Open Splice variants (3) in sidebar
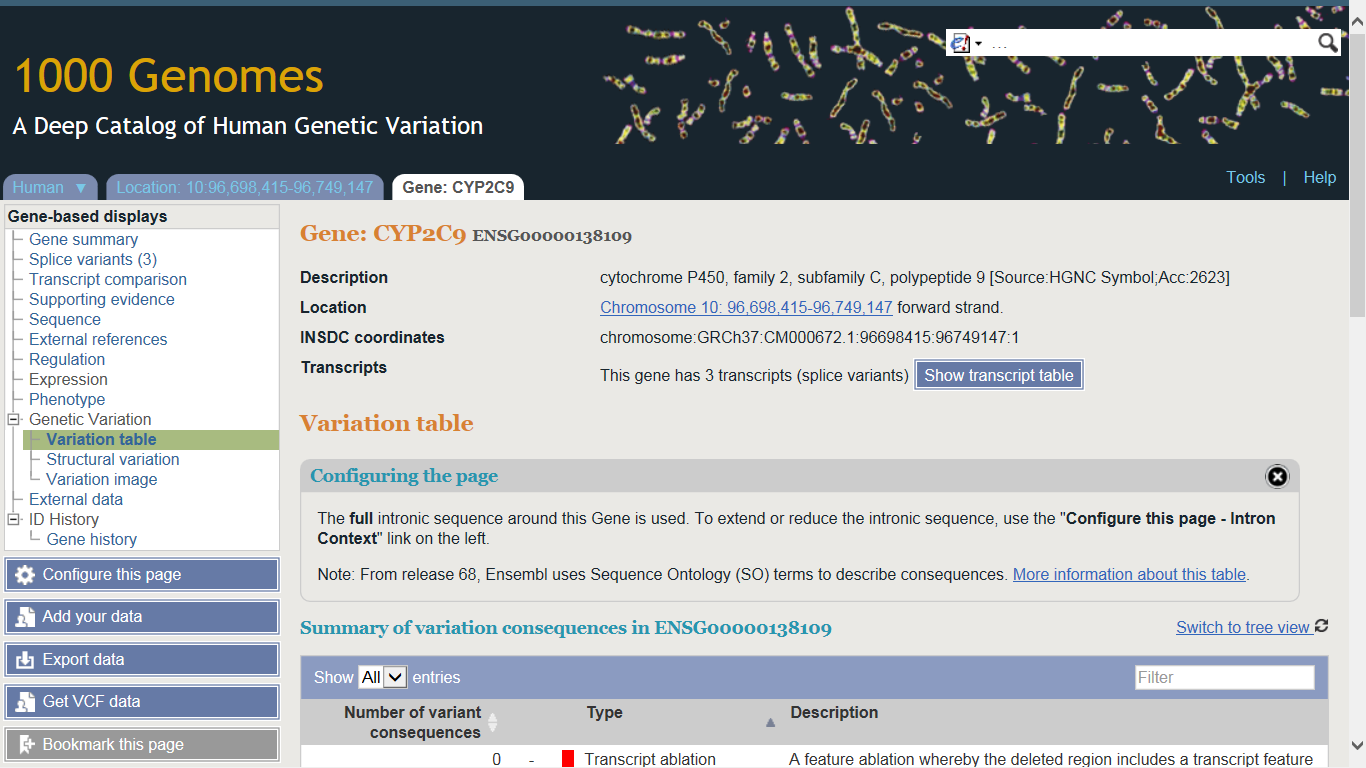Image resolution: width=1366 pixels, height=768 pixels. click(93, 259)
